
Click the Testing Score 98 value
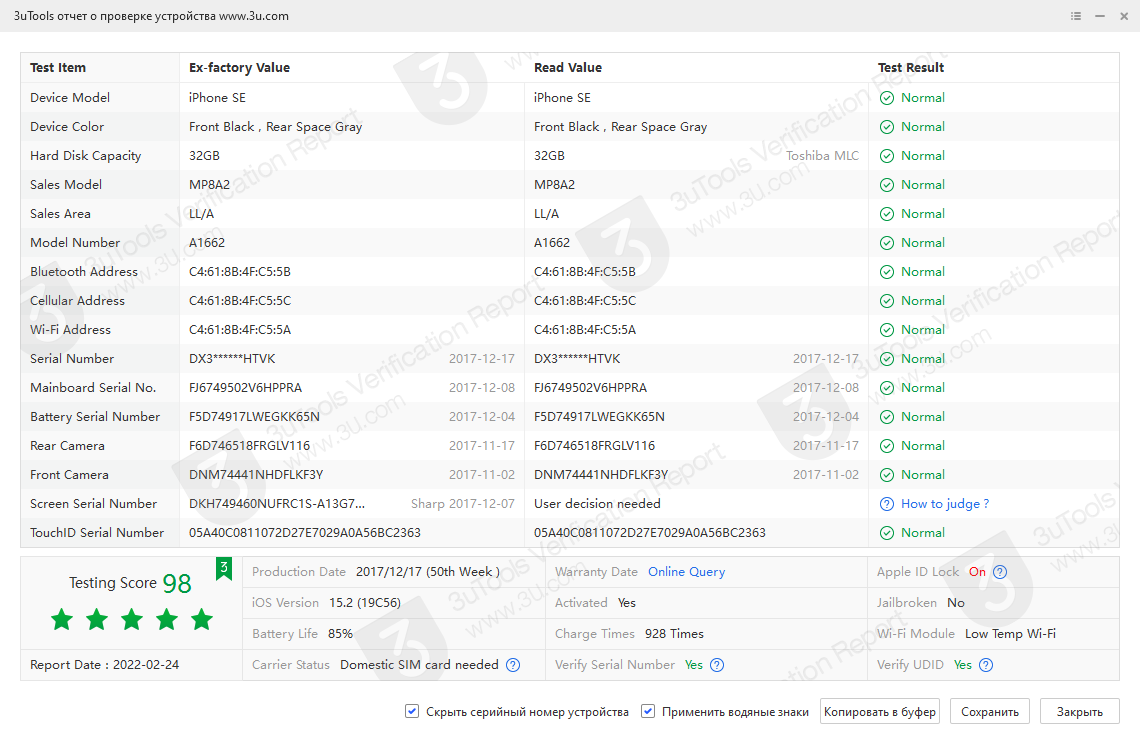[x=177, y=583]
